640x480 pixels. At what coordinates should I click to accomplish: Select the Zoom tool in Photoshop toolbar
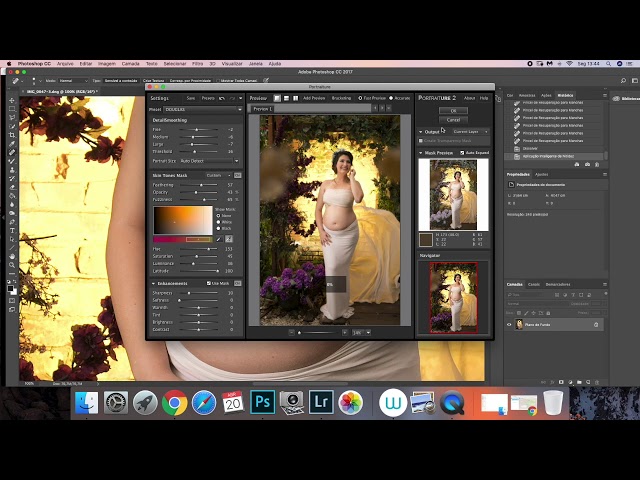tap(12, 265)
